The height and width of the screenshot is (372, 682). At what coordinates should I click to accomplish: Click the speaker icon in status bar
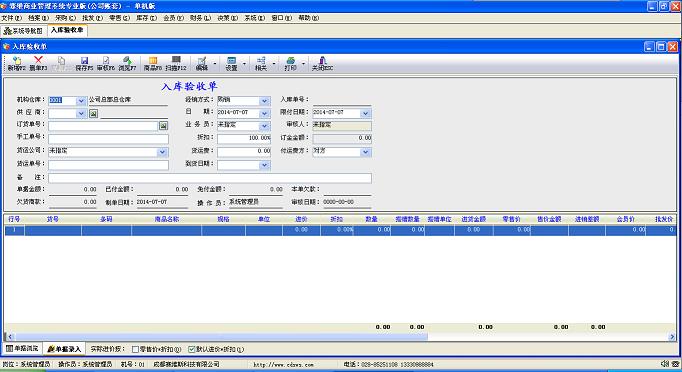pos(664,364)
